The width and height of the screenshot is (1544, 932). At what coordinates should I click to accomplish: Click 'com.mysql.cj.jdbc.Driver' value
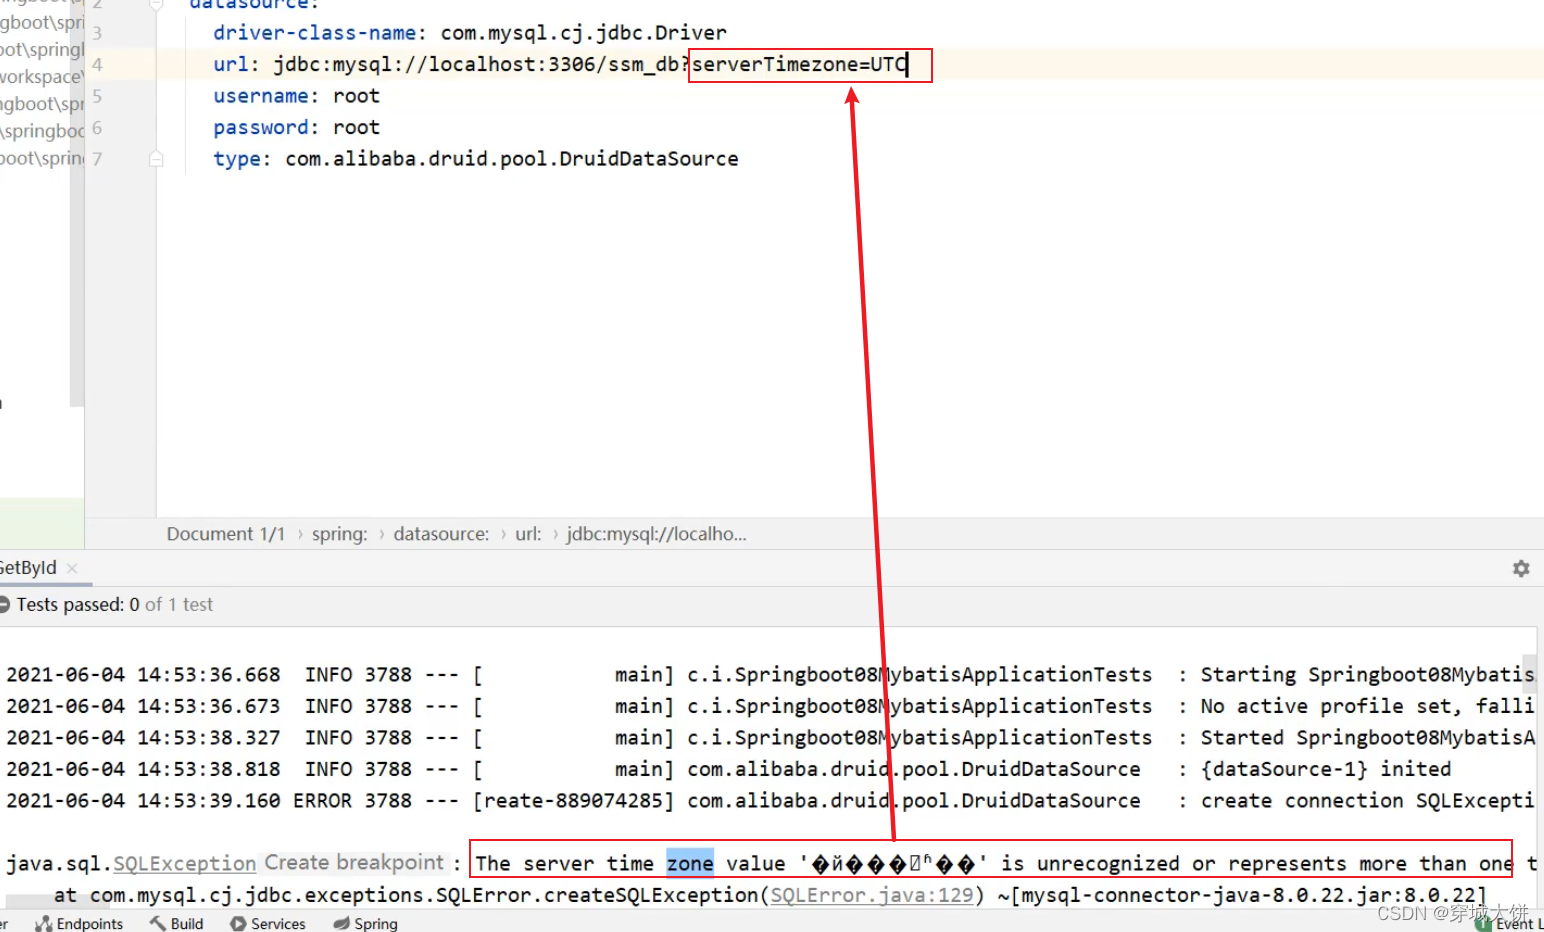tap(583, 33)
